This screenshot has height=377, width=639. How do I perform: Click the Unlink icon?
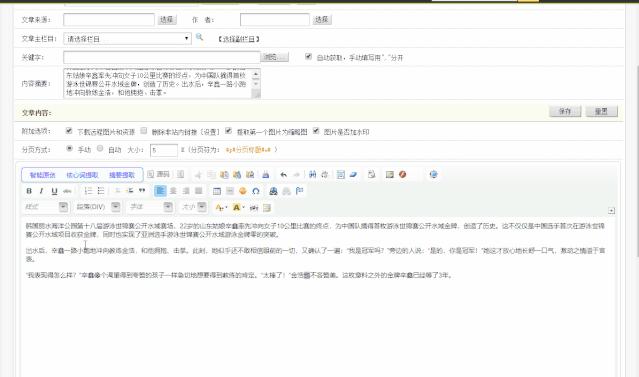click(286, 191)
